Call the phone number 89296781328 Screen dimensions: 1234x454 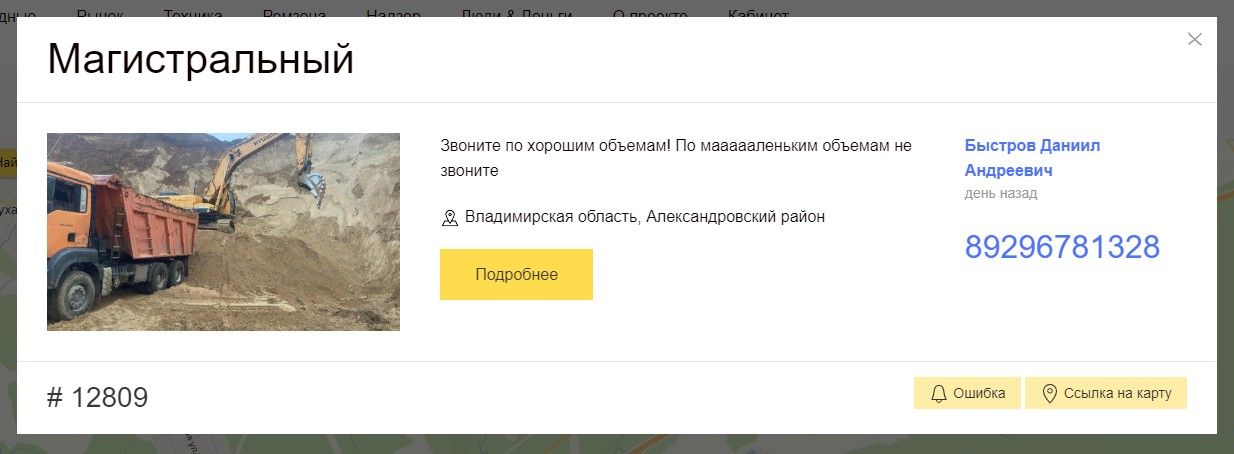pos(1061,247)
